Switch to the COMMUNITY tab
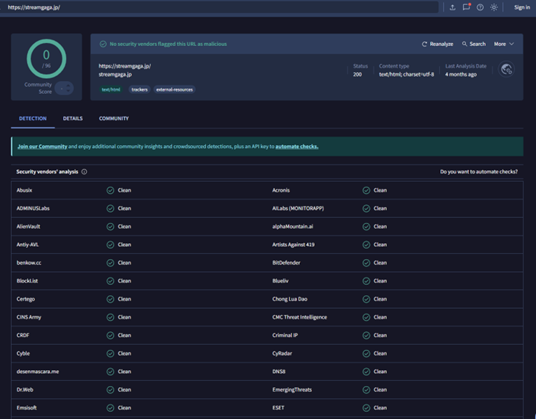 tap(114, 118)
